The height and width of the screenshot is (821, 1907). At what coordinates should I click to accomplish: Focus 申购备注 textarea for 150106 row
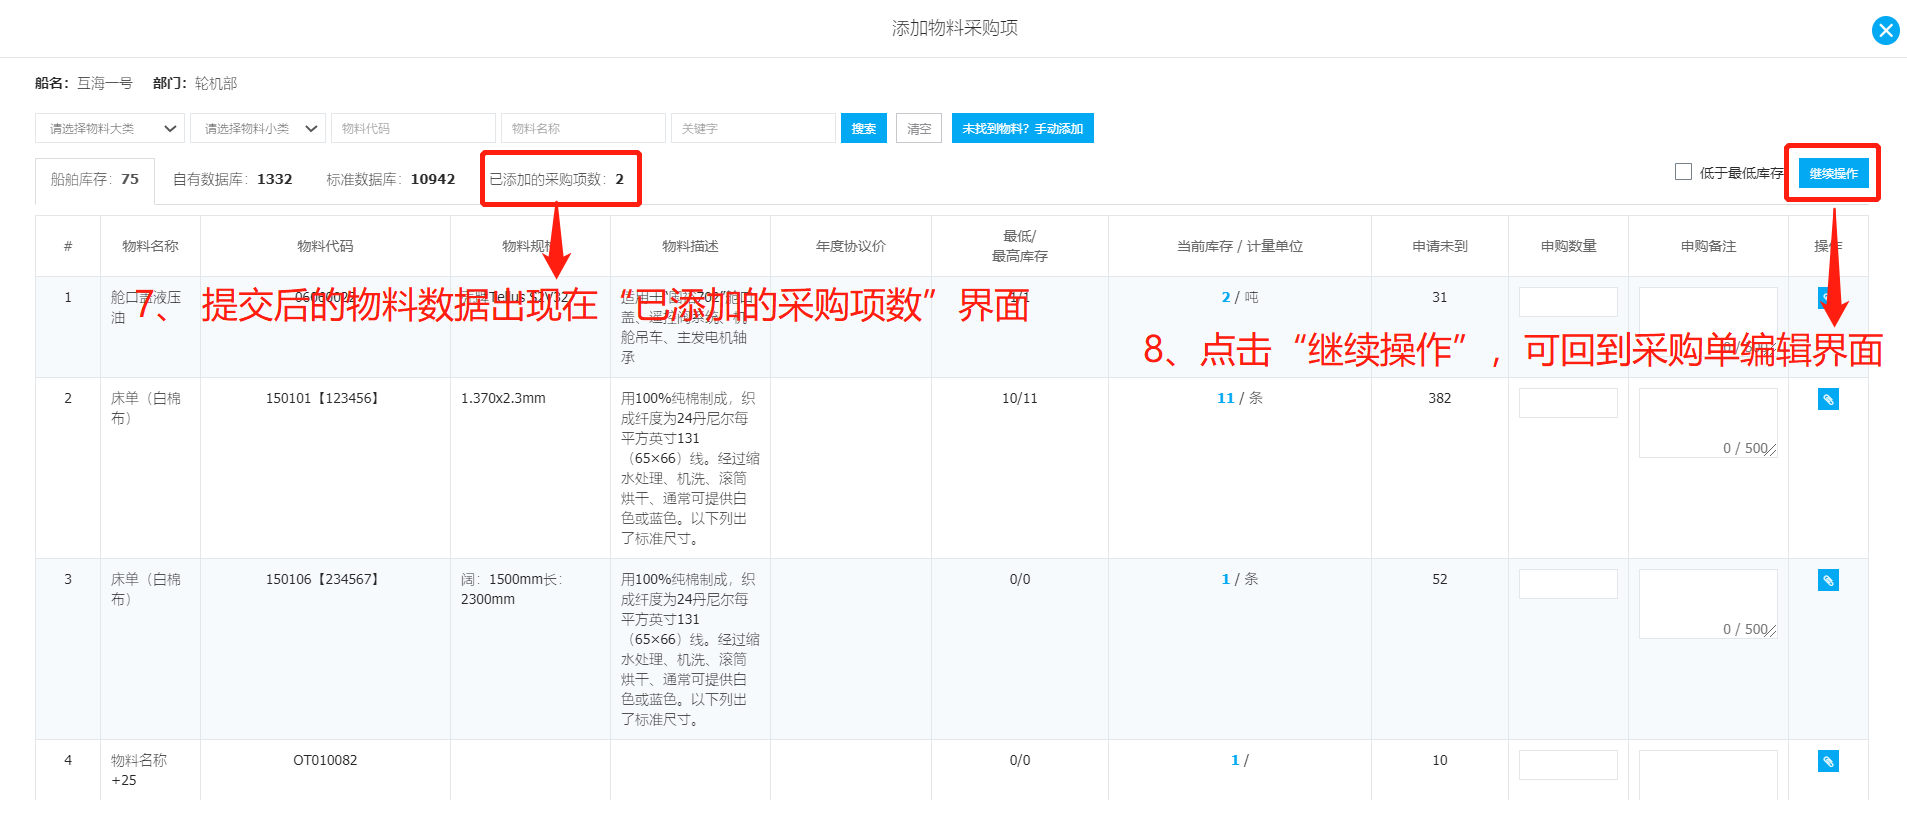1708,604
